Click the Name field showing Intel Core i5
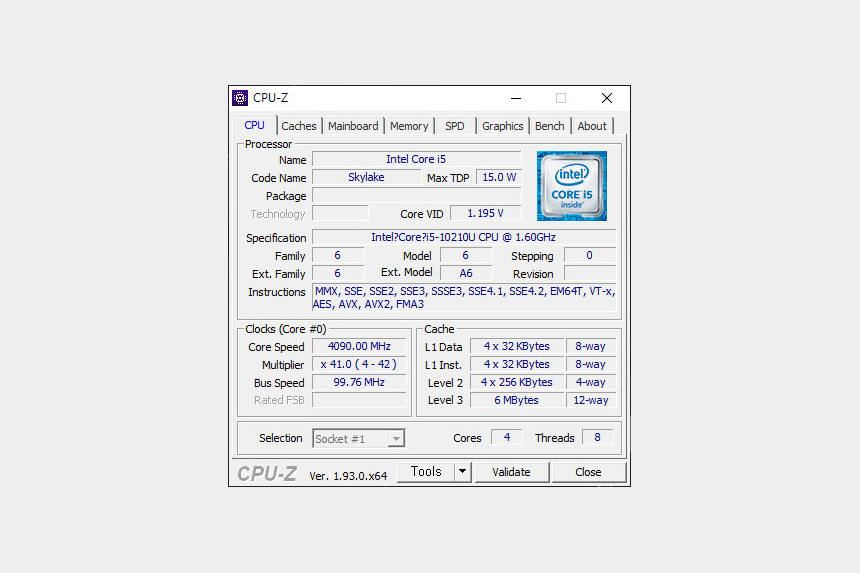This screenshot has height=573, width=860. pyautogui.click(x=416, y=159)
